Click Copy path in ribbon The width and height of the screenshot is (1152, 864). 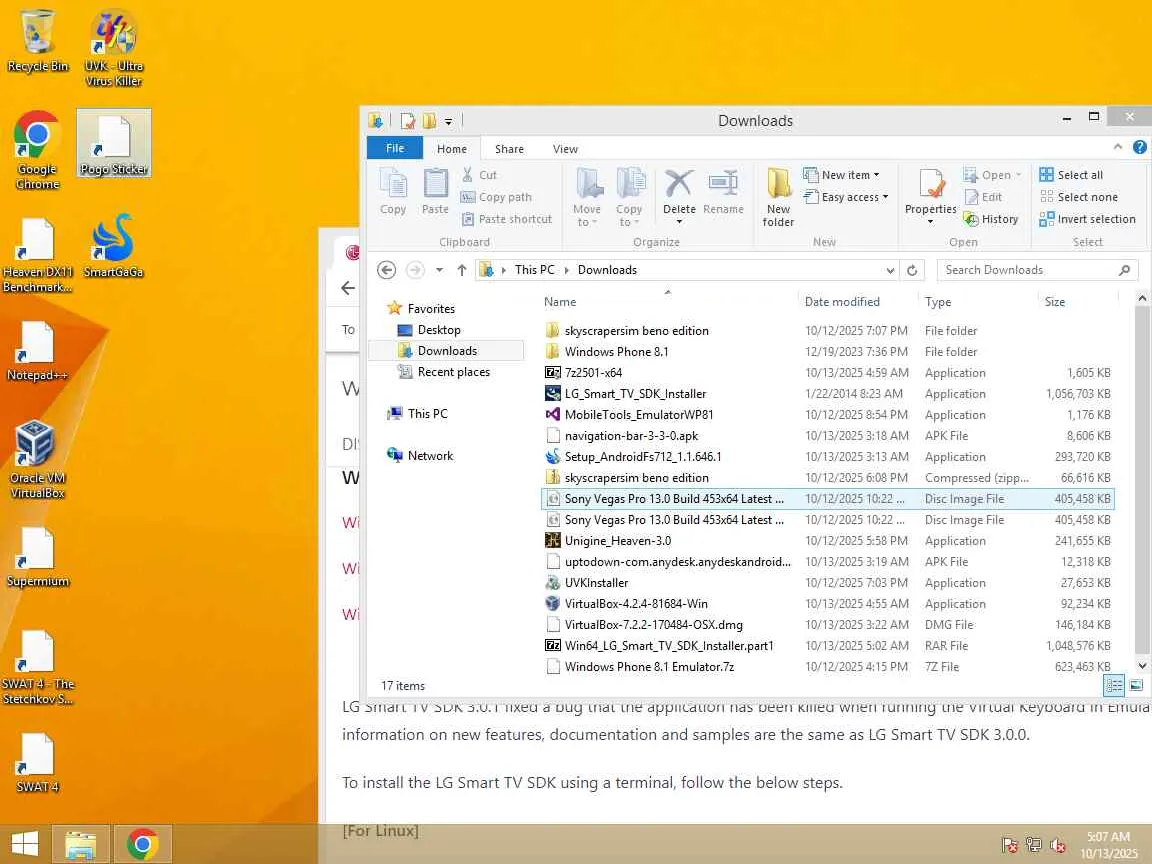coord(496,197)
